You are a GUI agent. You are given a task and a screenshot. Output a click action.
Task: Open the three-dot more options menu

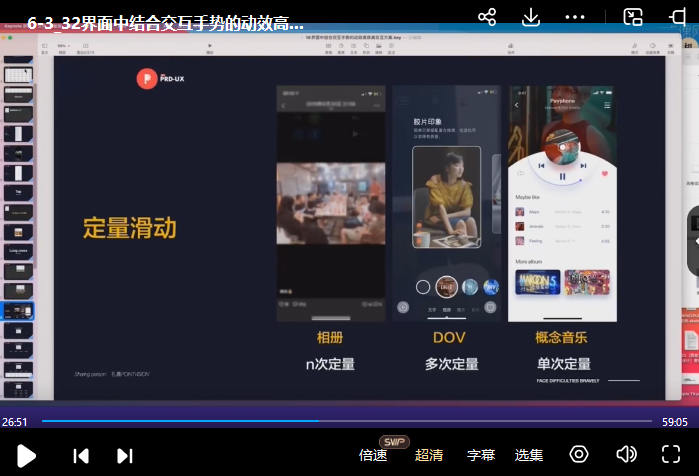coord(575,17)
